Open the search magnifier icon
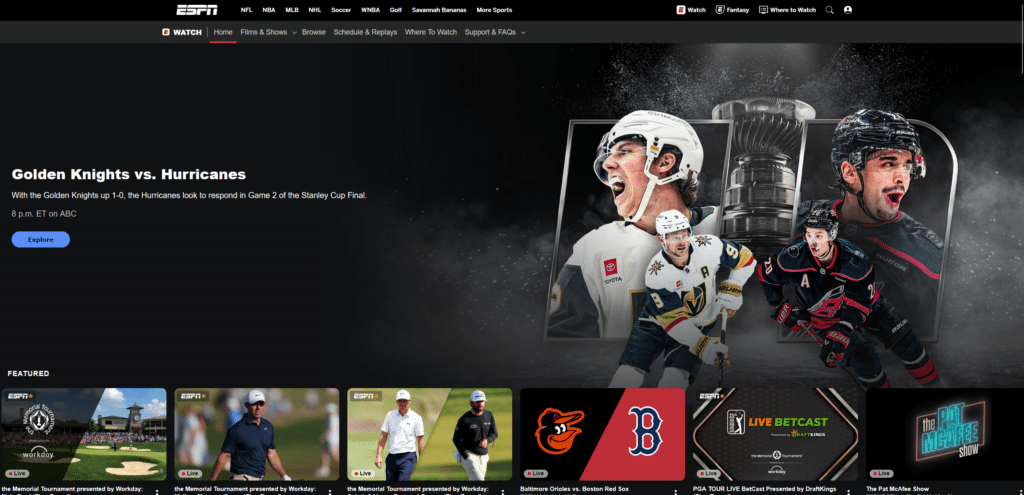The height and width of the screenshot is (495, 1024). (829, 10)
